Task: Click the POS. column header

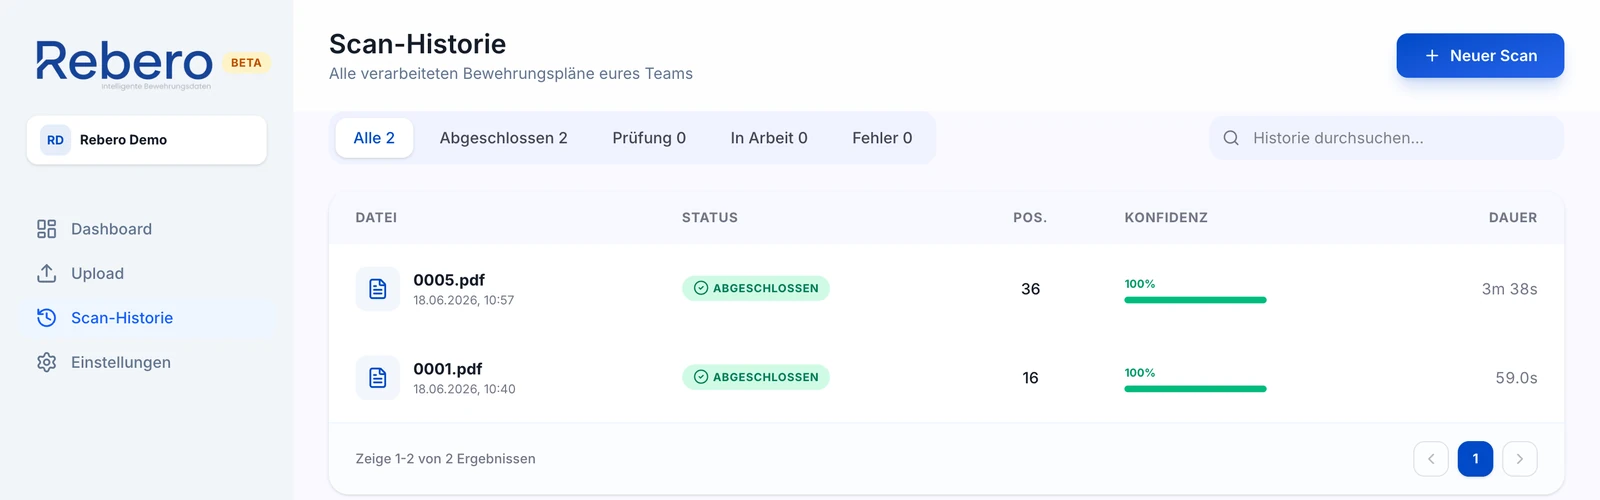Action: [x=1030, y=217]
